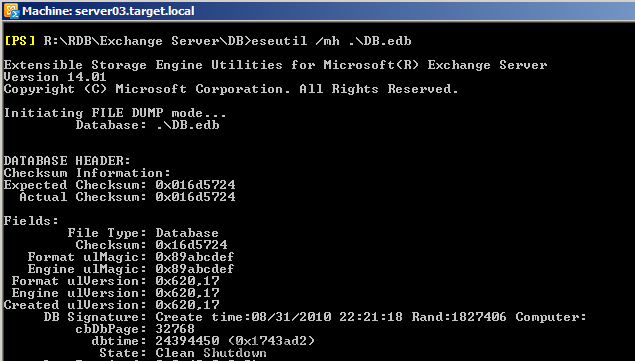The height and width of the screenshot is (361, 635).
Task: Click the State: Clean Shutdown text
Action: [183, 353]
